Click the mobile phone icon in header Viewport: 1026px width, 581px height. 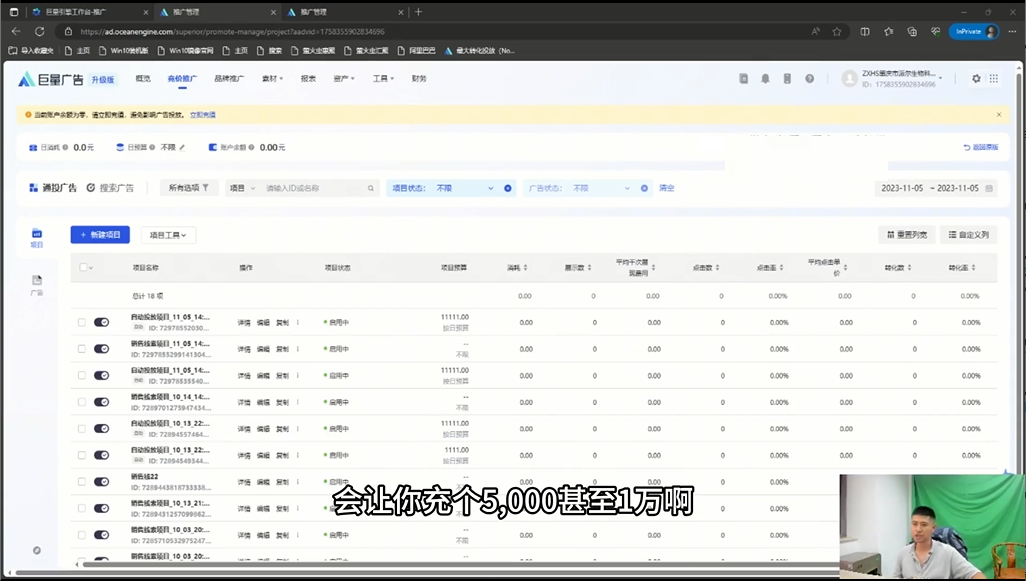(787, 79)
